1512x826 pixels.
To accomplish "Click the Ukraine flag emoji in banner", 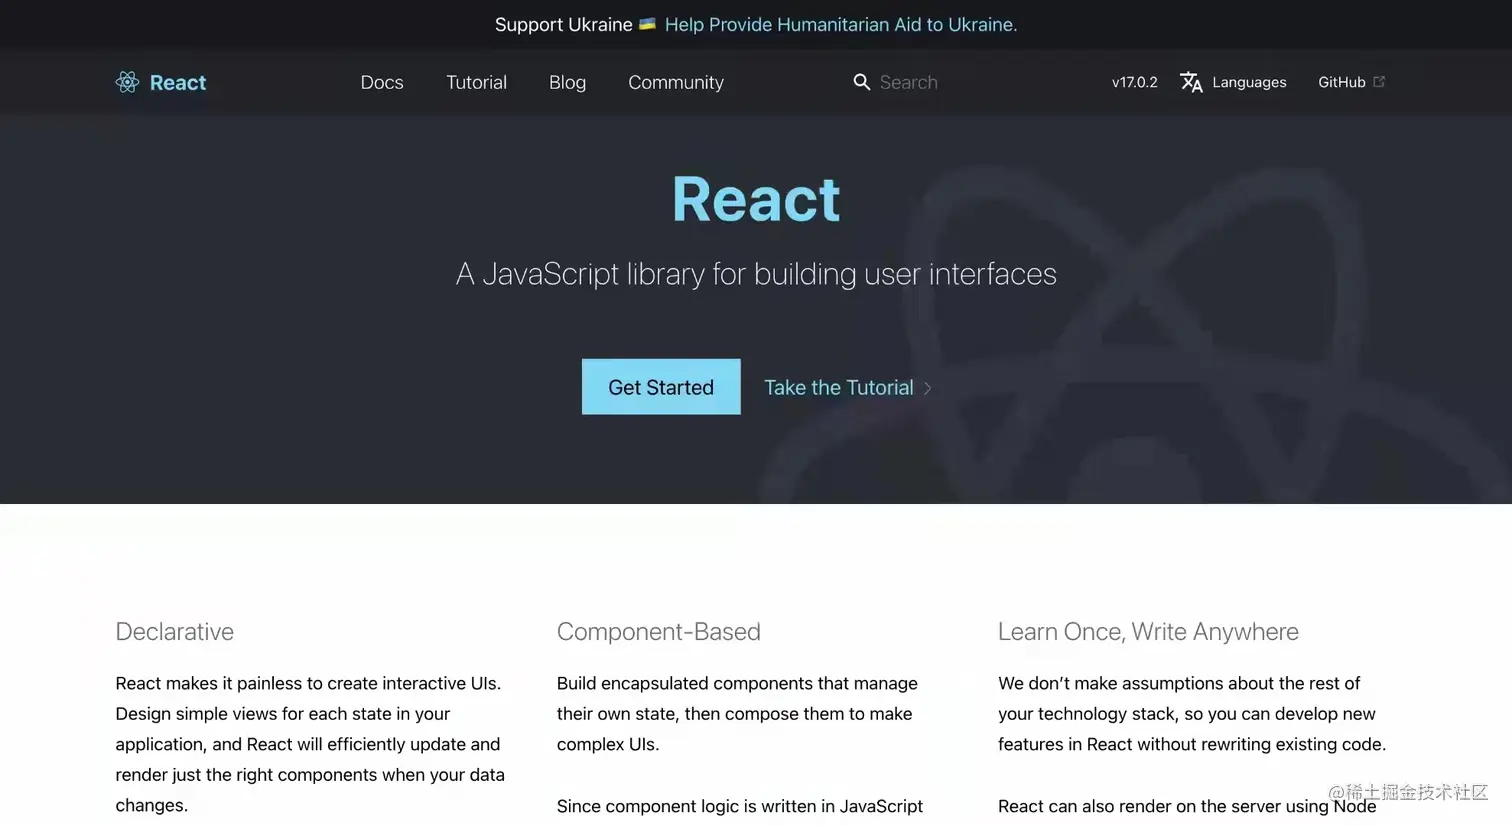I will coord(648,24).
